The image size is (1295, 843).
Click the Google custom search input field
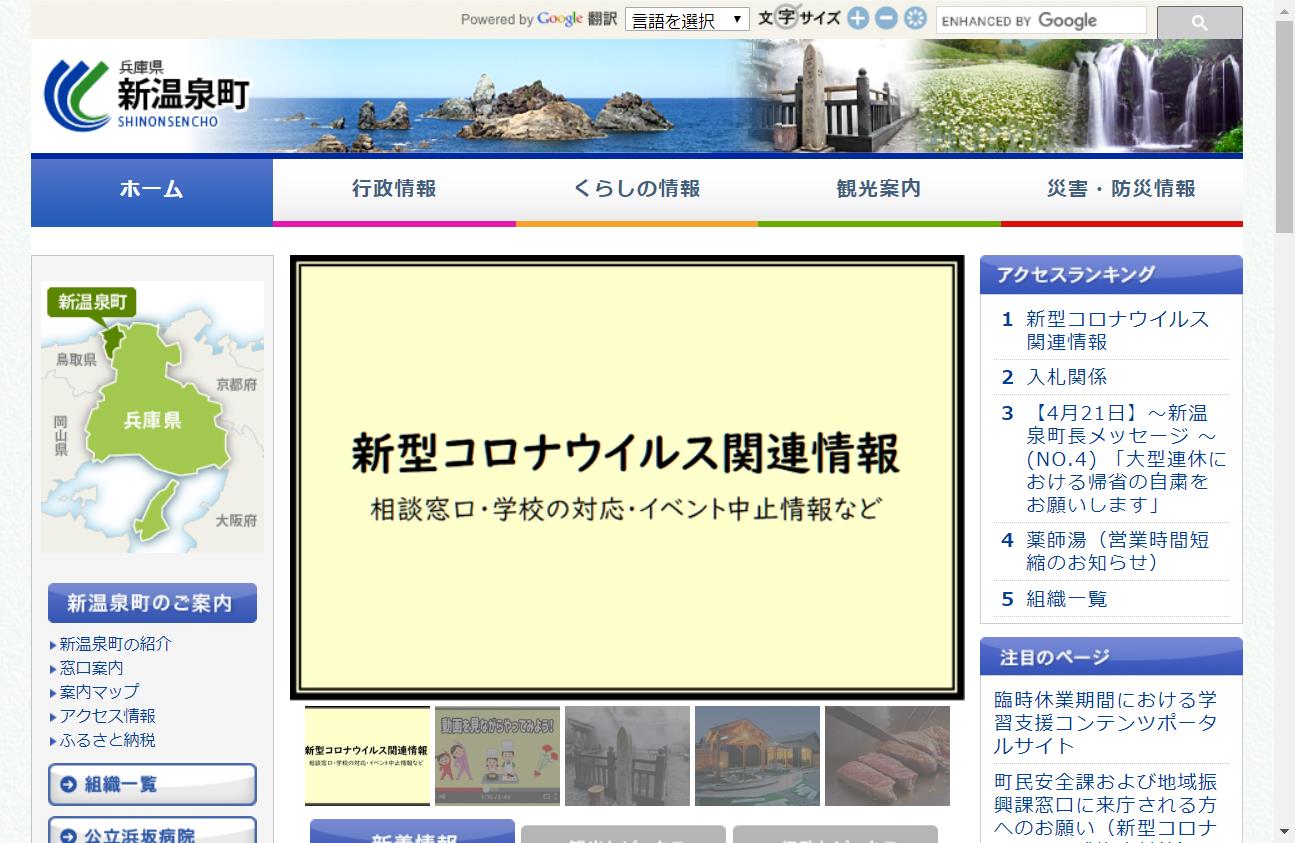click(x=1040, y=19)
